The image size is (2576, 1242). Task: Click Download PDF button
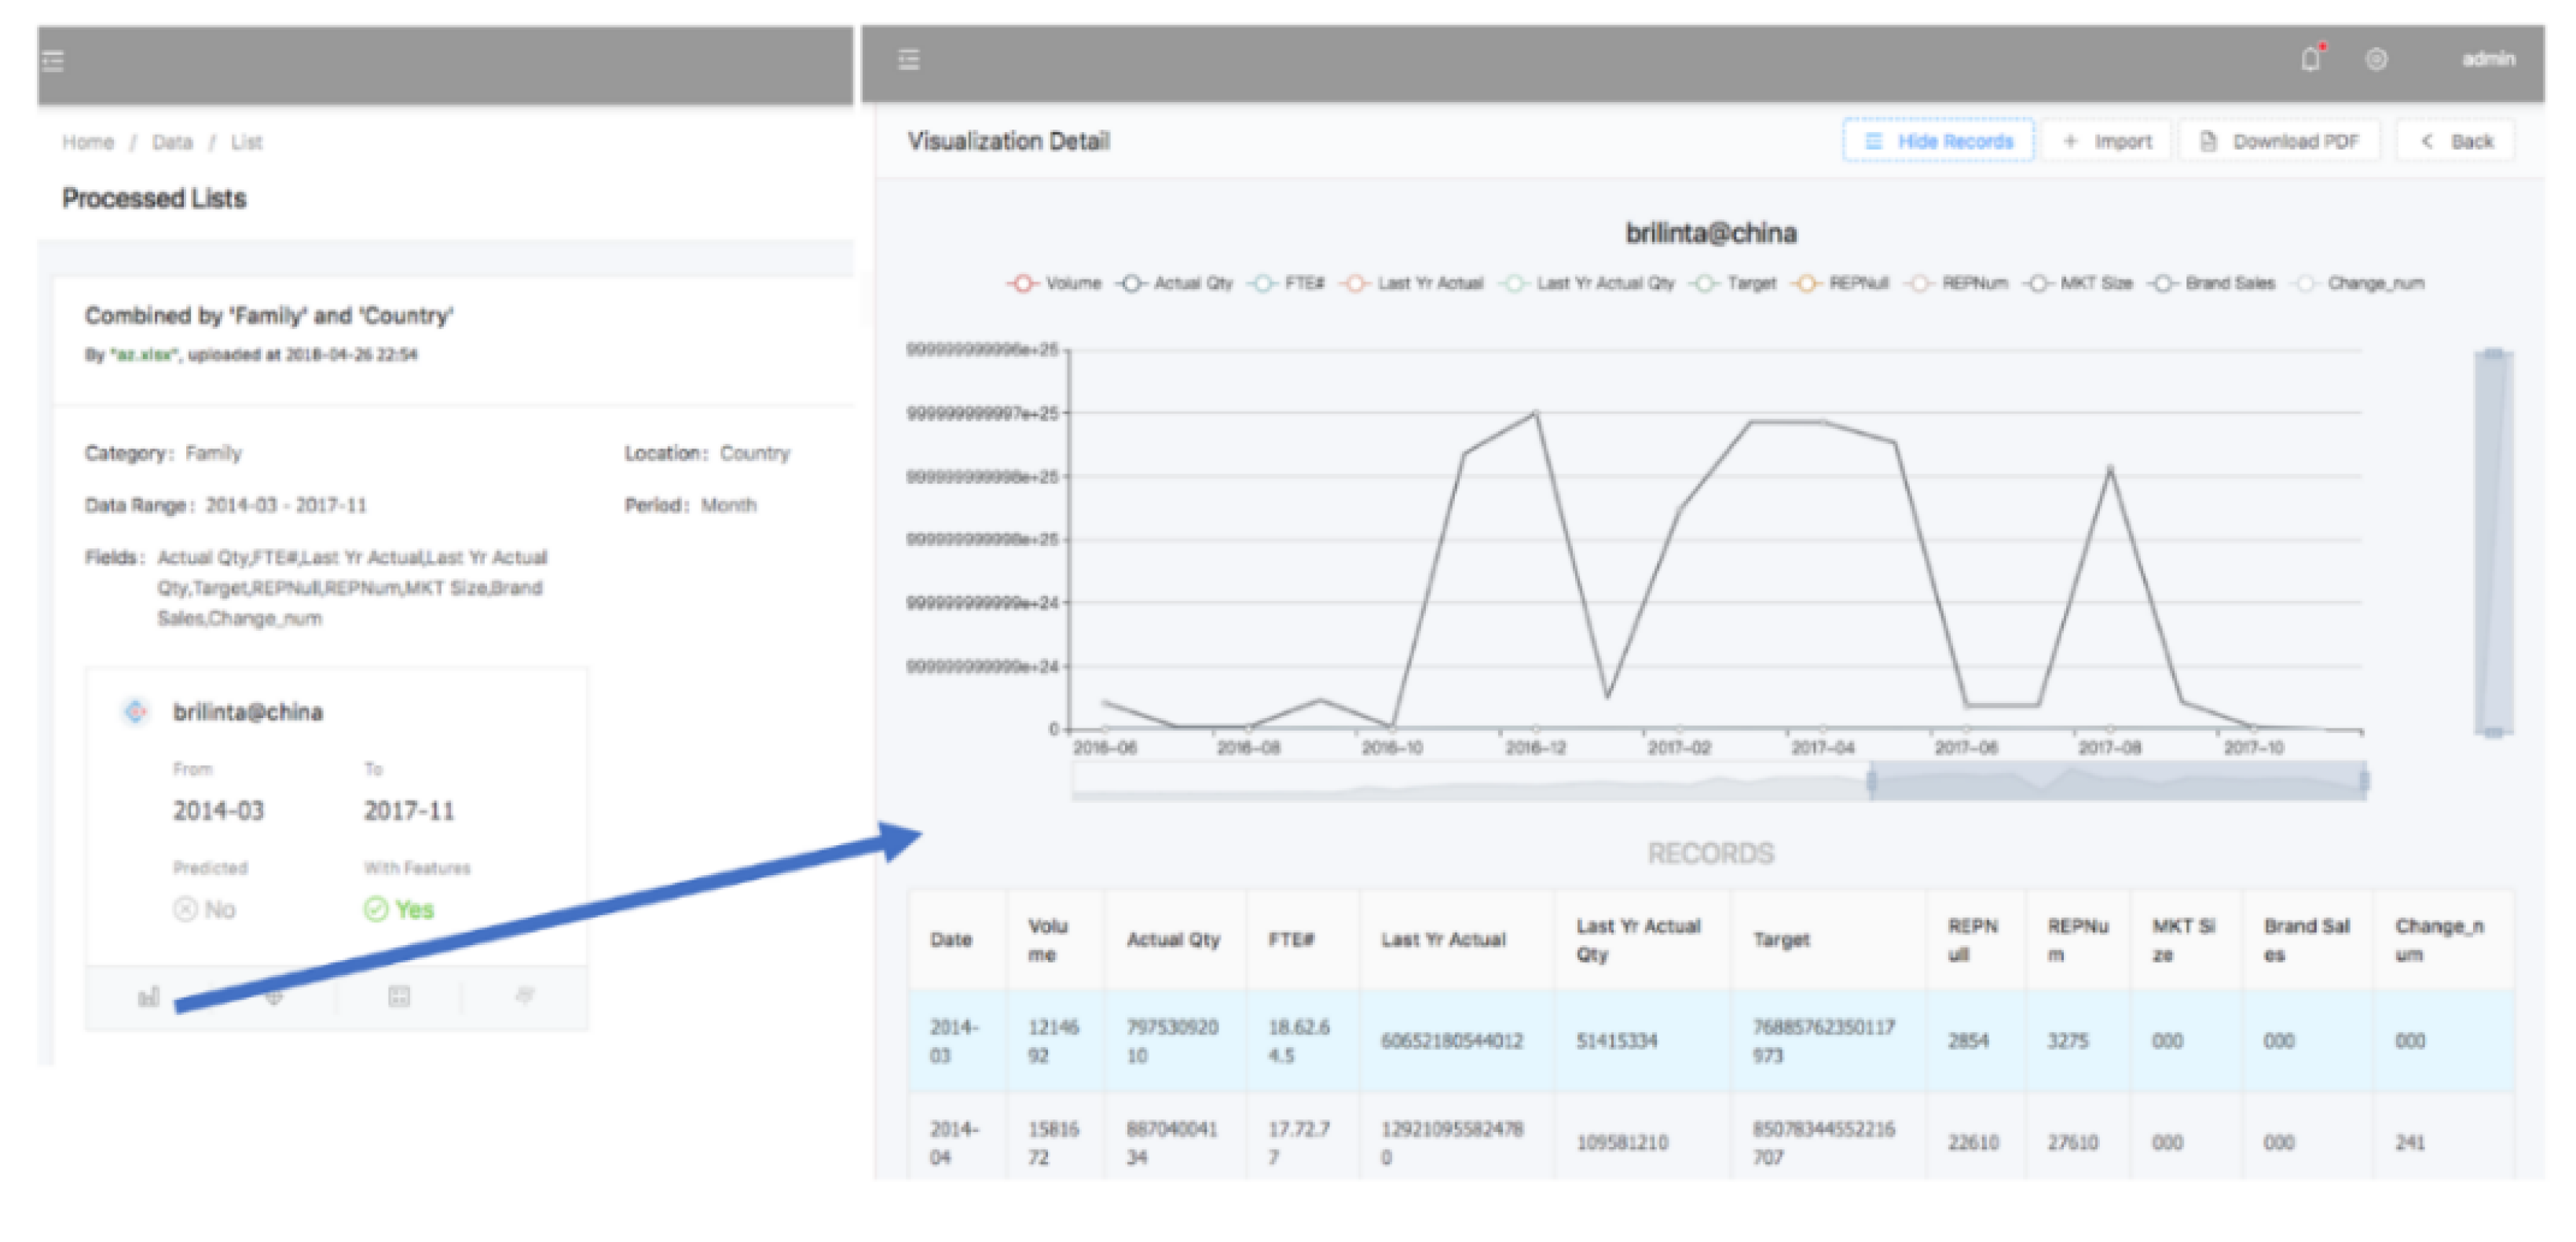[x=2280, y=141]
